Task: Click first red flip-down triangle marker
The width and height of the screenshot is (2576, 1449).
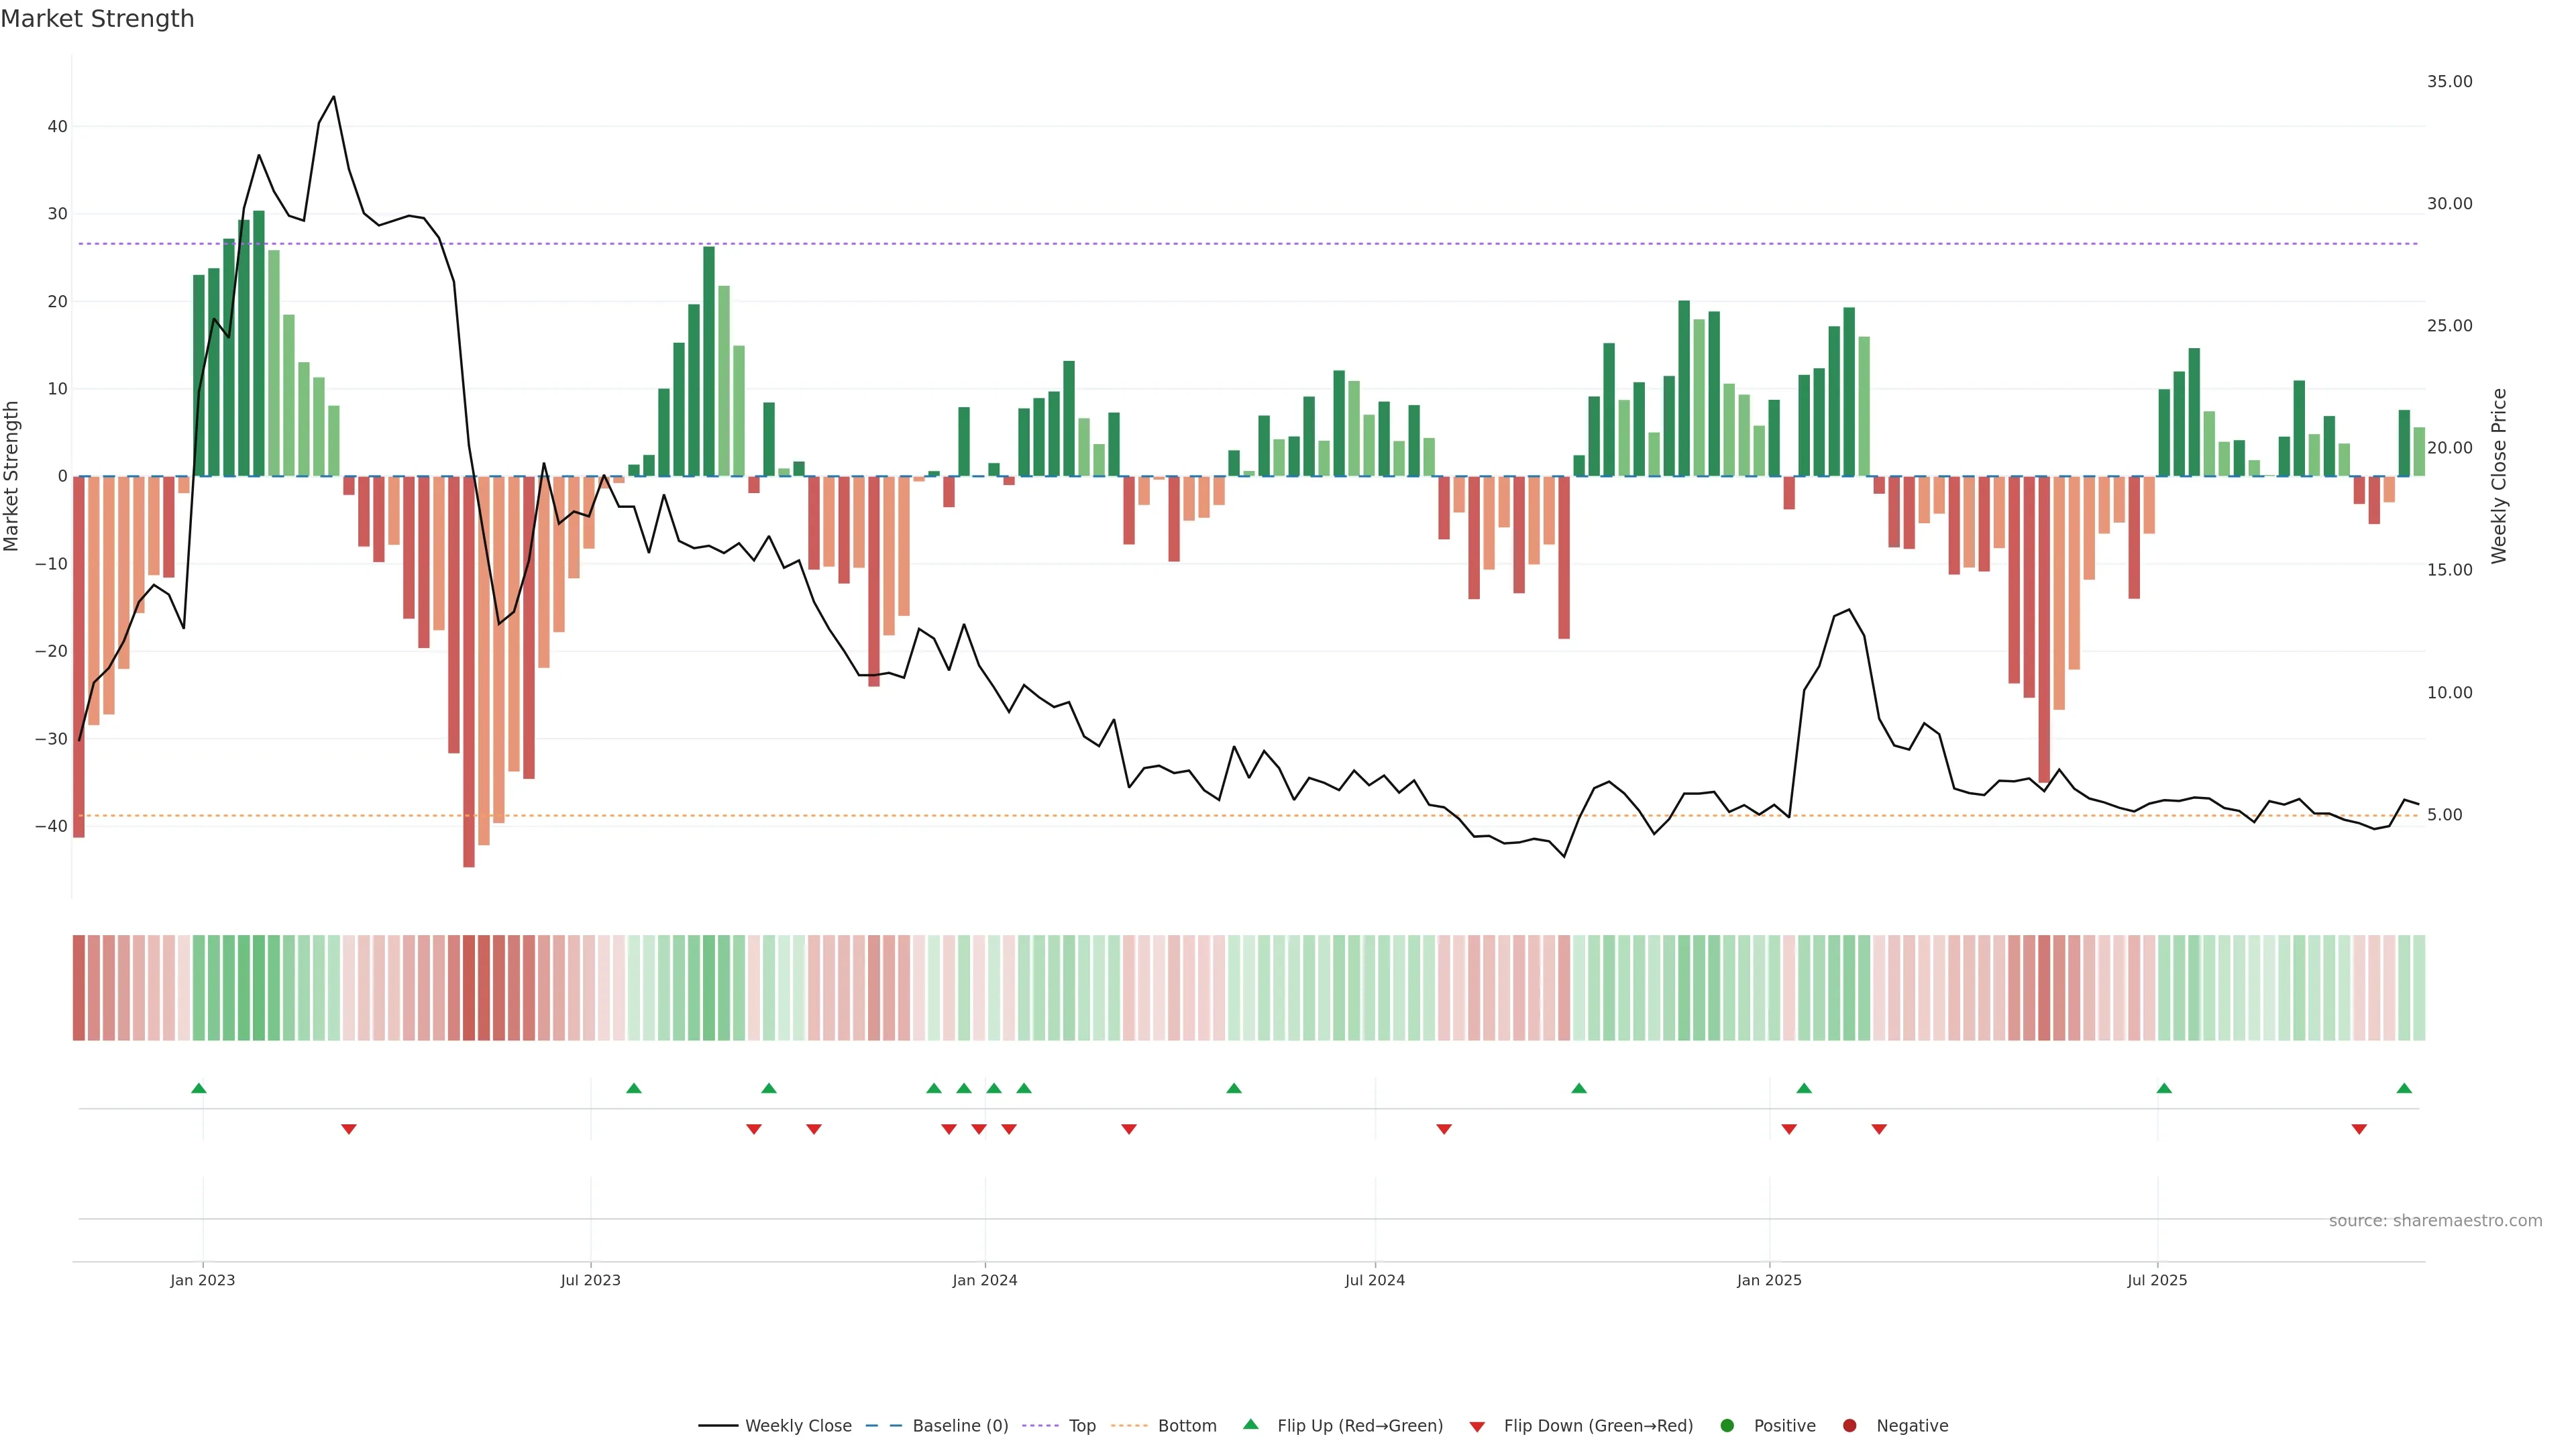Action: (x=348, y=1129)
